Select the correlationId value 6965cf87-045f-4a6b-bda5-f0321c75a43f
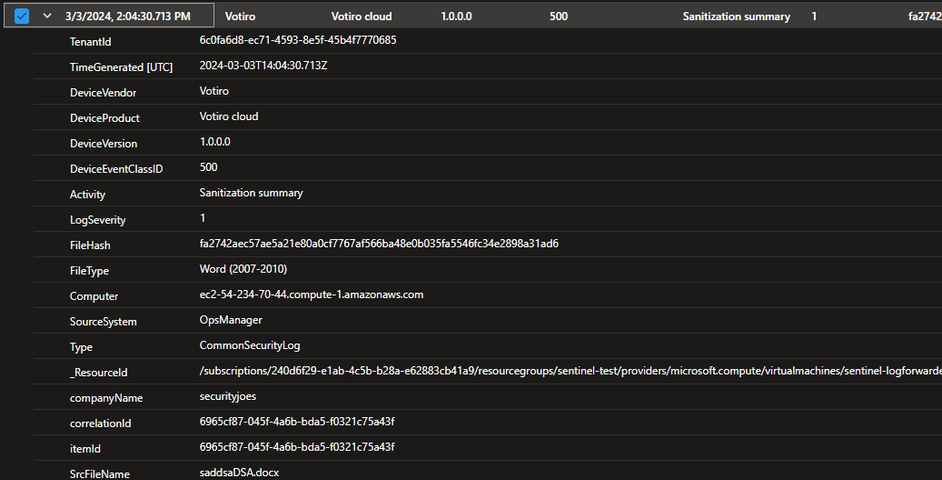Viewport: 942px width, 480px height. 297,422
